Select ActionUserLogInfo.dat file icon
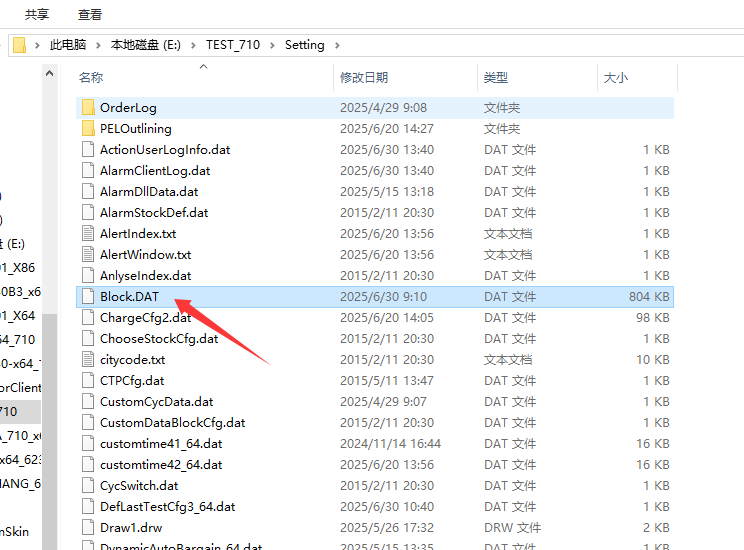This screenshot has width=744, height=550. click(88, 149)
